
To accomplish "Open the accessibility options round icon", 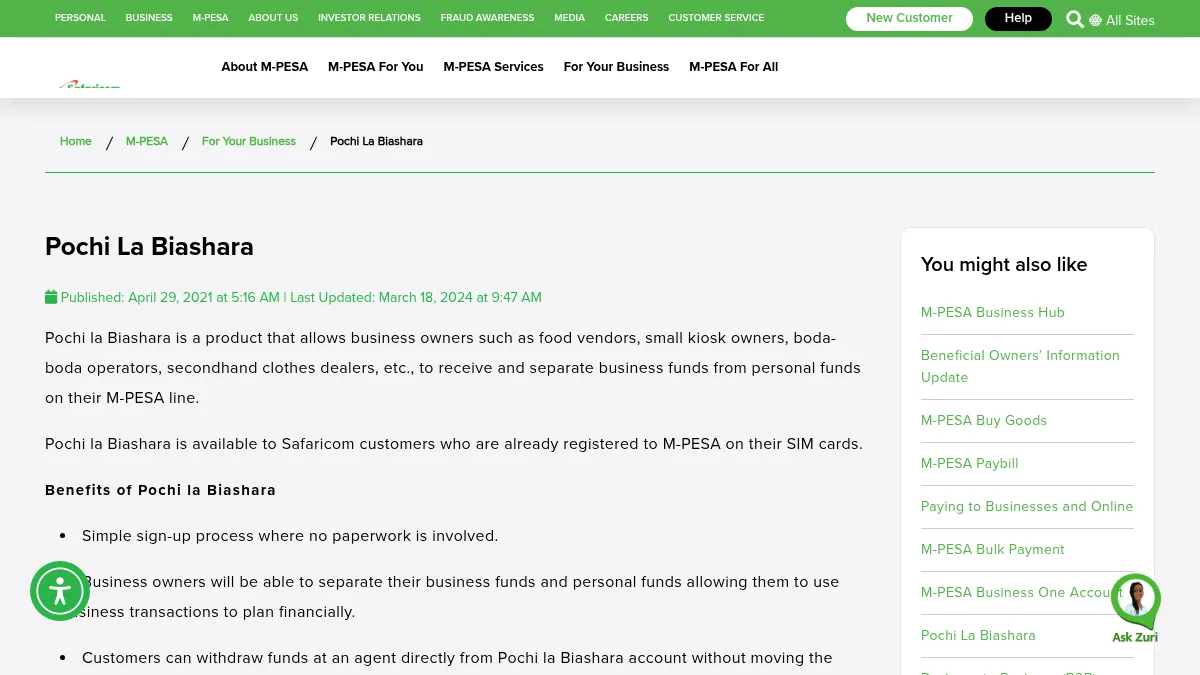I will [60, 591].
